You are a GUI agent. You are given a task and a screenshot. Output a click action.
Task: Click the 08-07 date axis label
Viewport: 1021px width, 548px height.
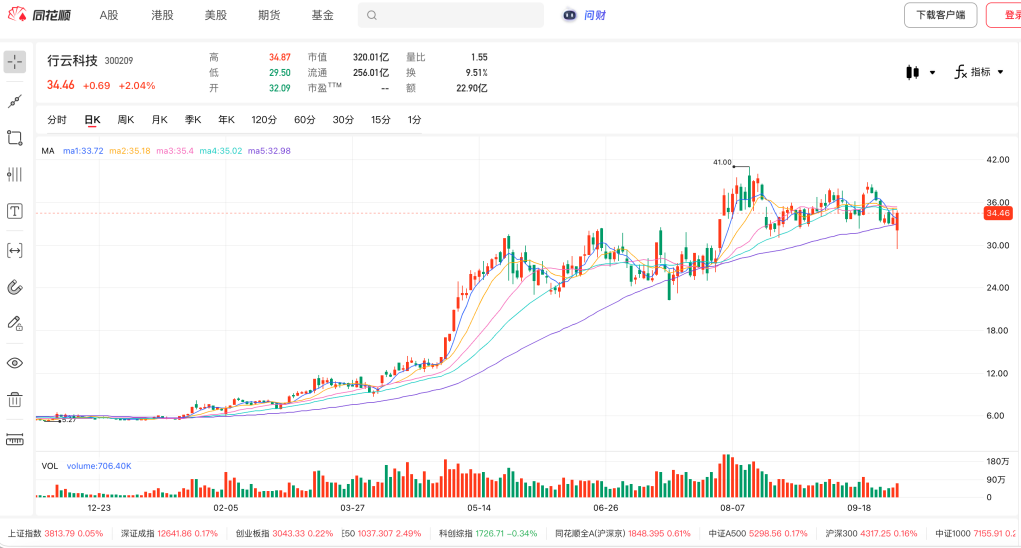732,508
